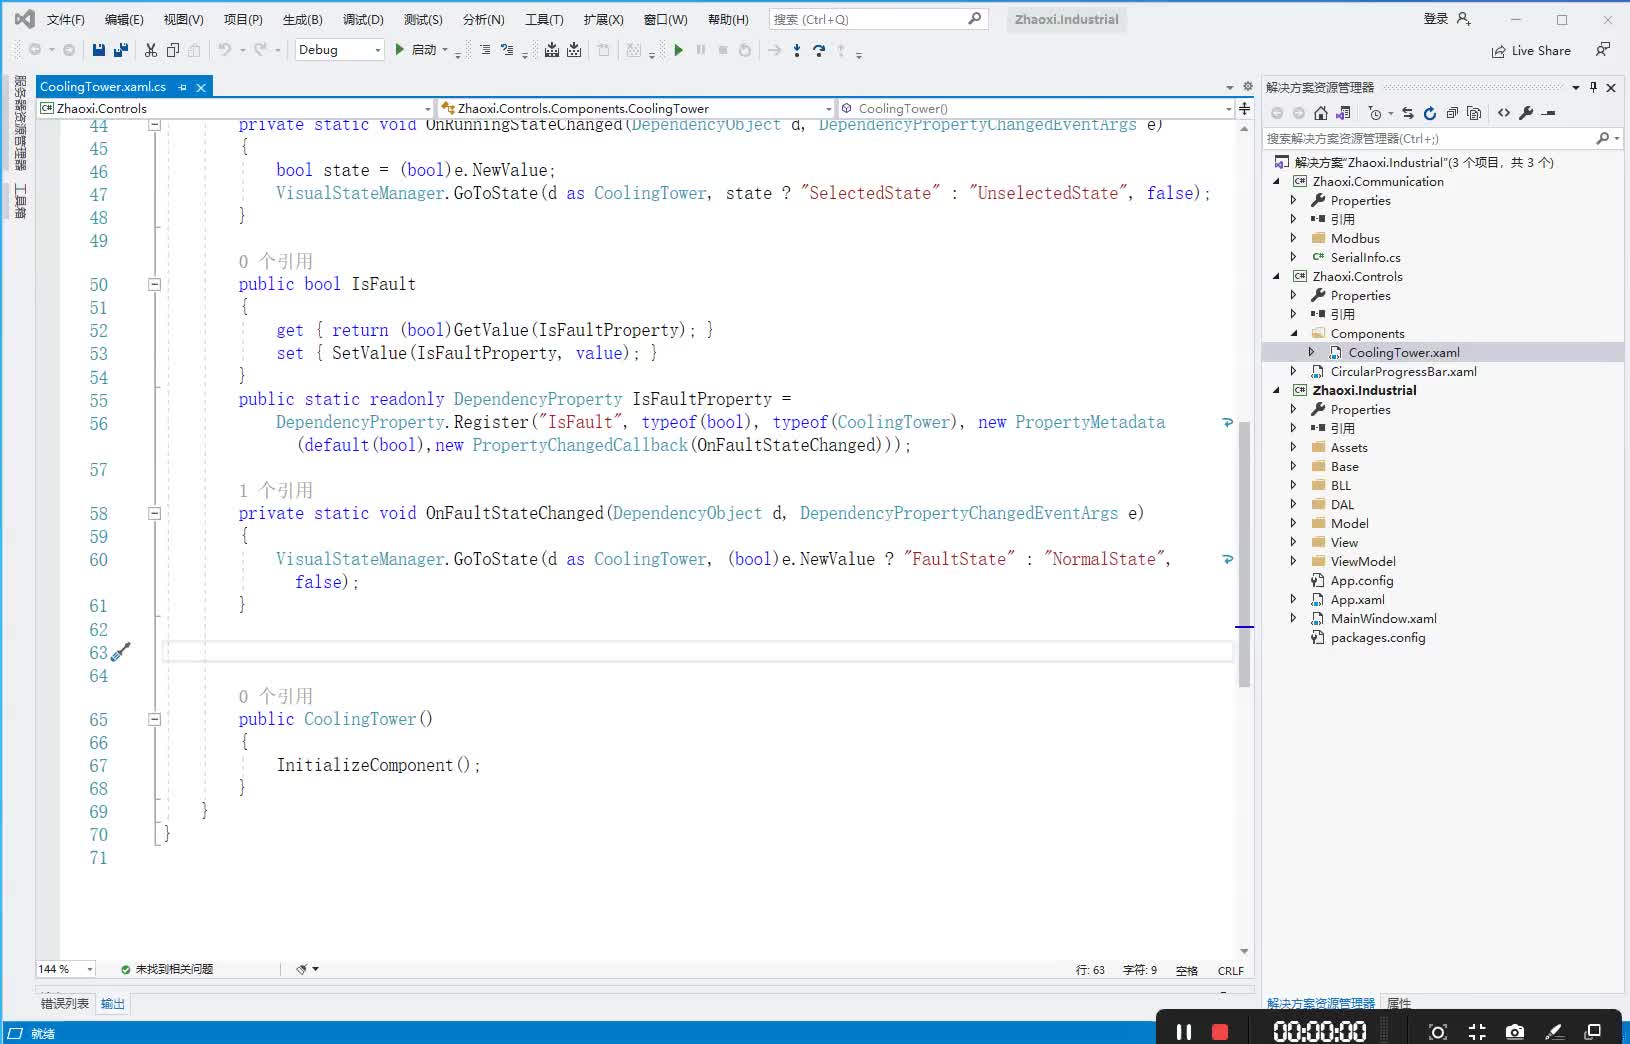Switch to the 错误列表 tab
1630x1044 pixels.
(65, 1003)
